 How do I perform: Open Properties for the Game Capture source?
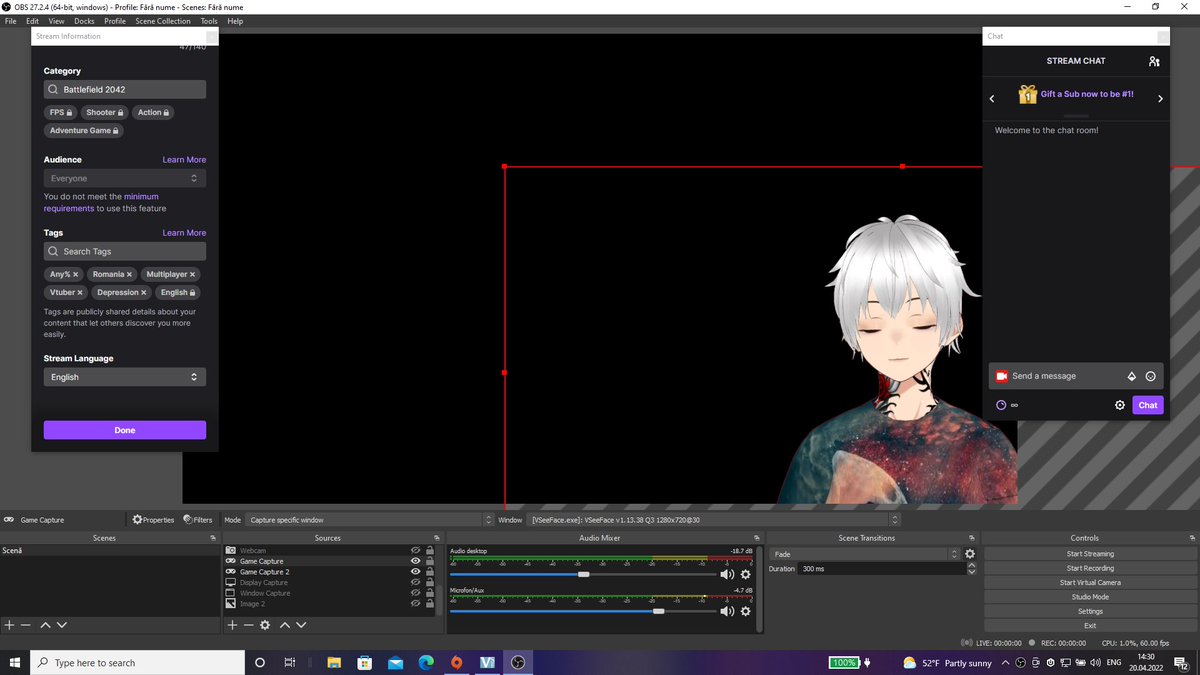(153, 520)
